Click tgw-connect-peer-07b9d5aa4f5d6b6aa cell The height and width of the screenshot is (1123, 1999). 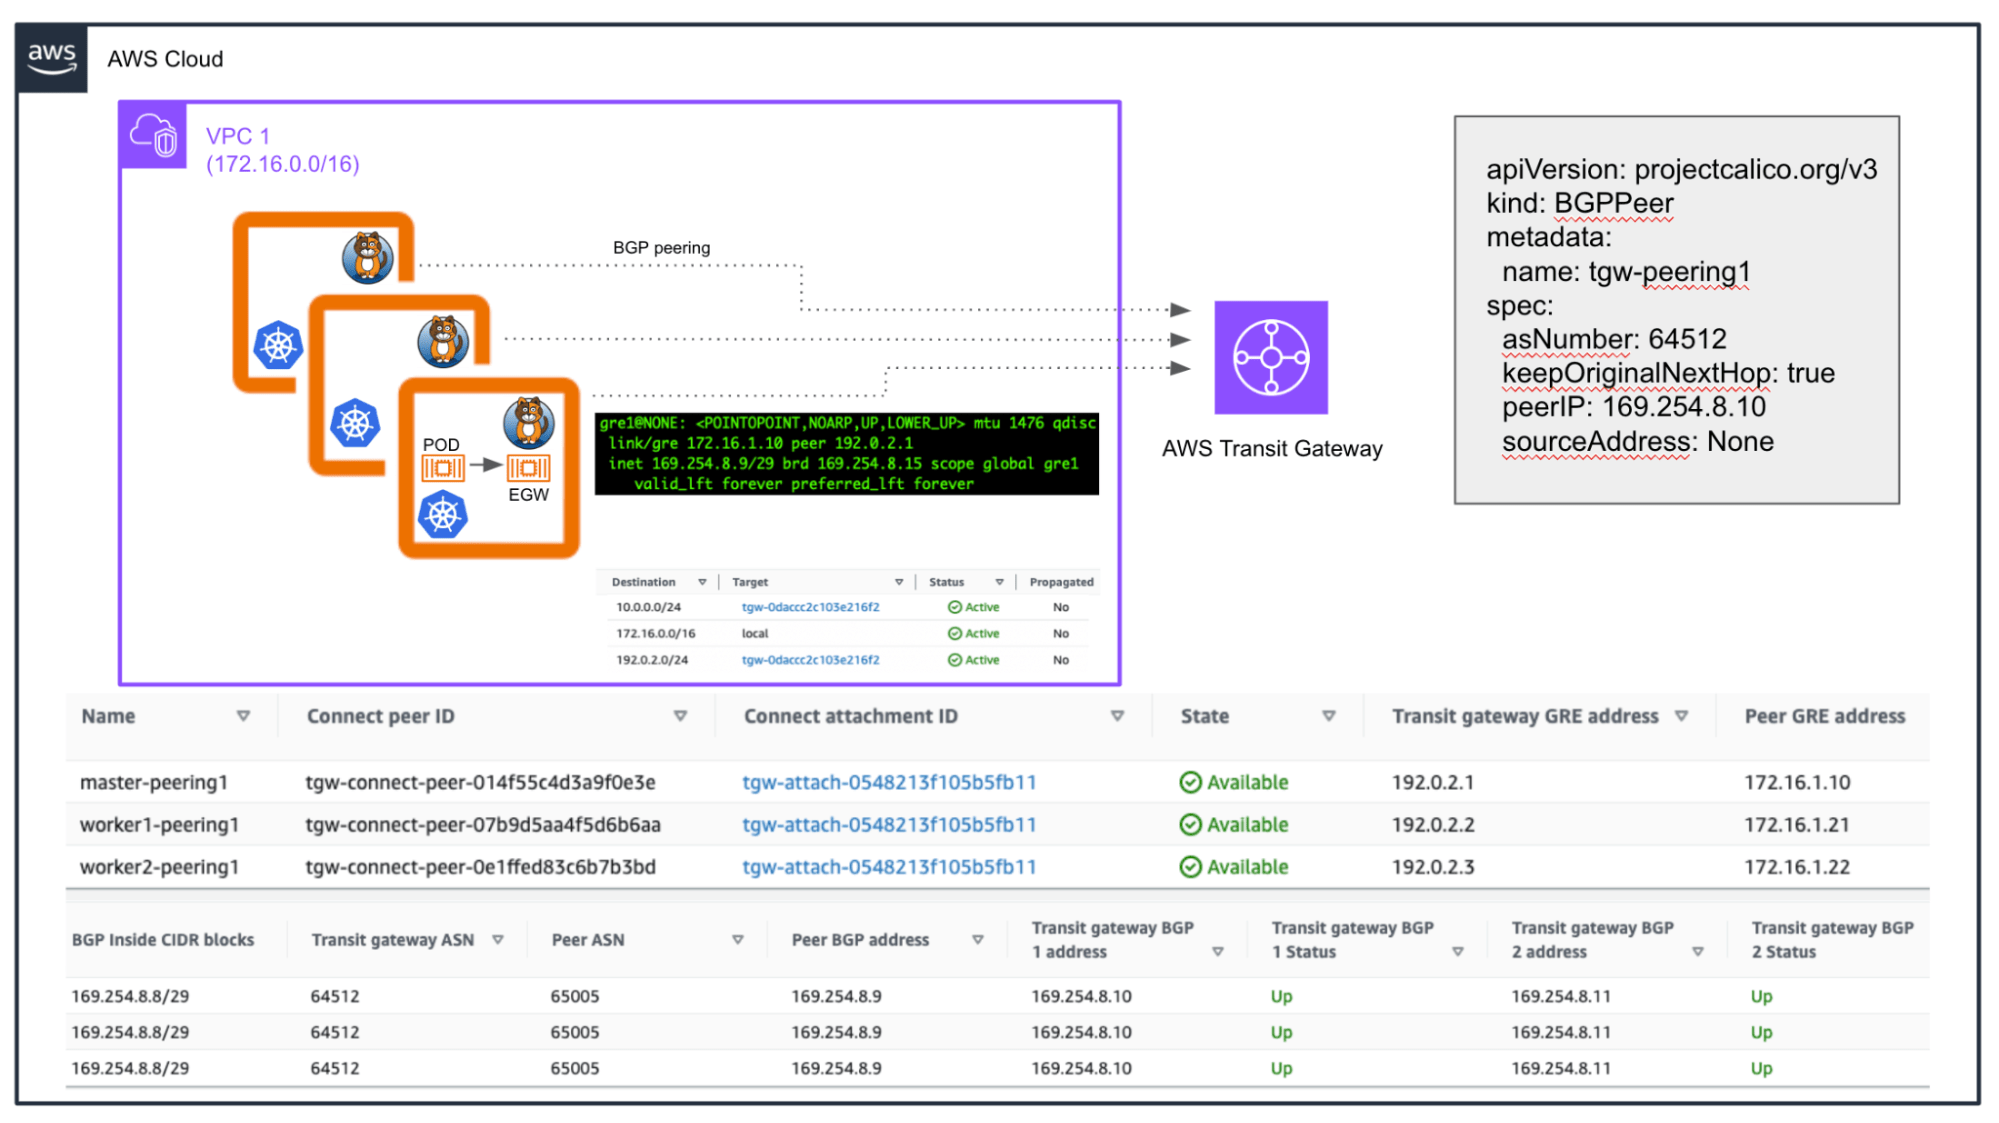tap(483, 824)
